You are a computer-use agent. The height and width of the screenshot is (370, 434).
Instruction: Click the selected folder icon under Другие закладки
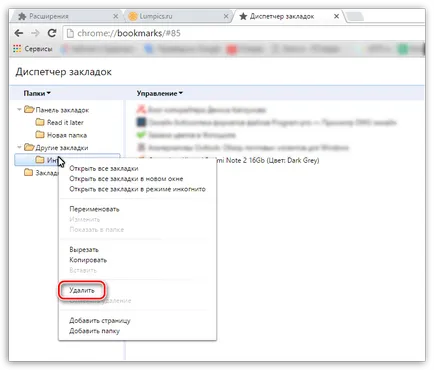click(40, 160)
